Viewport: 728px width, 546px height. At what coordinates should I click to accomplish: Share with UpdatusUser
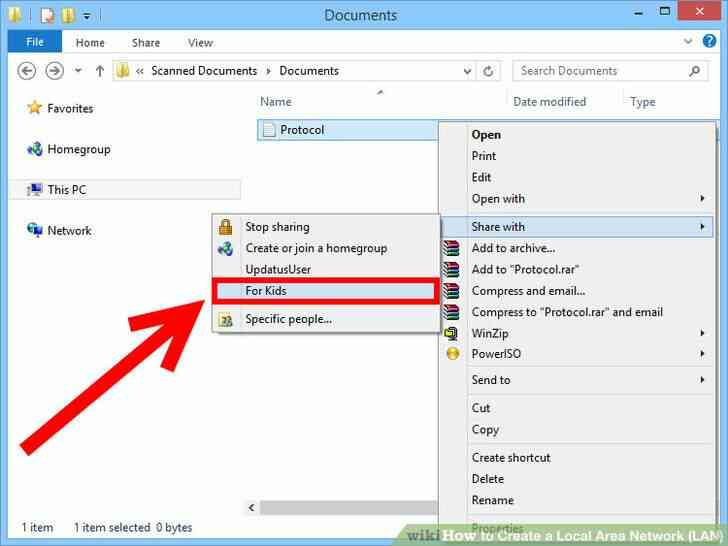[x=278, y=269]
